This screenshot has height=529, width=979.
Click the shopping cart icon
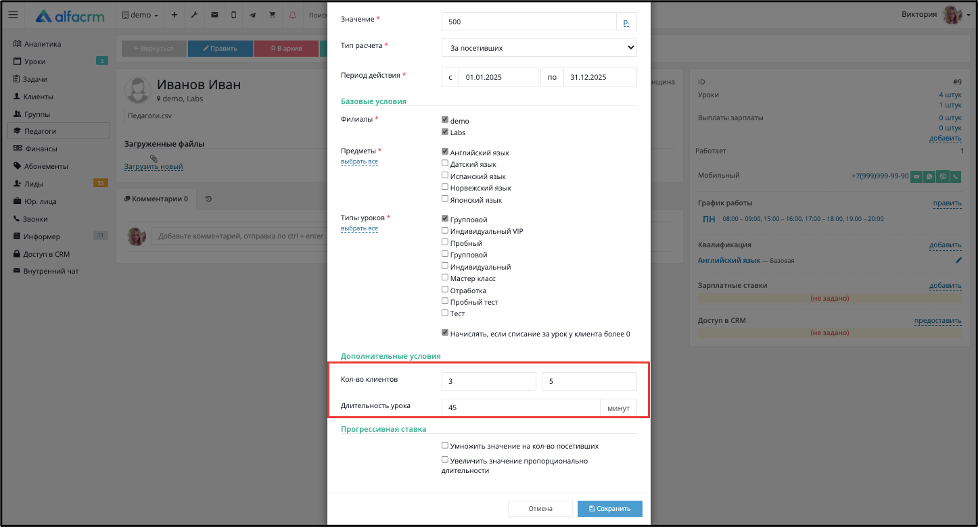click(x=272, y=15)
